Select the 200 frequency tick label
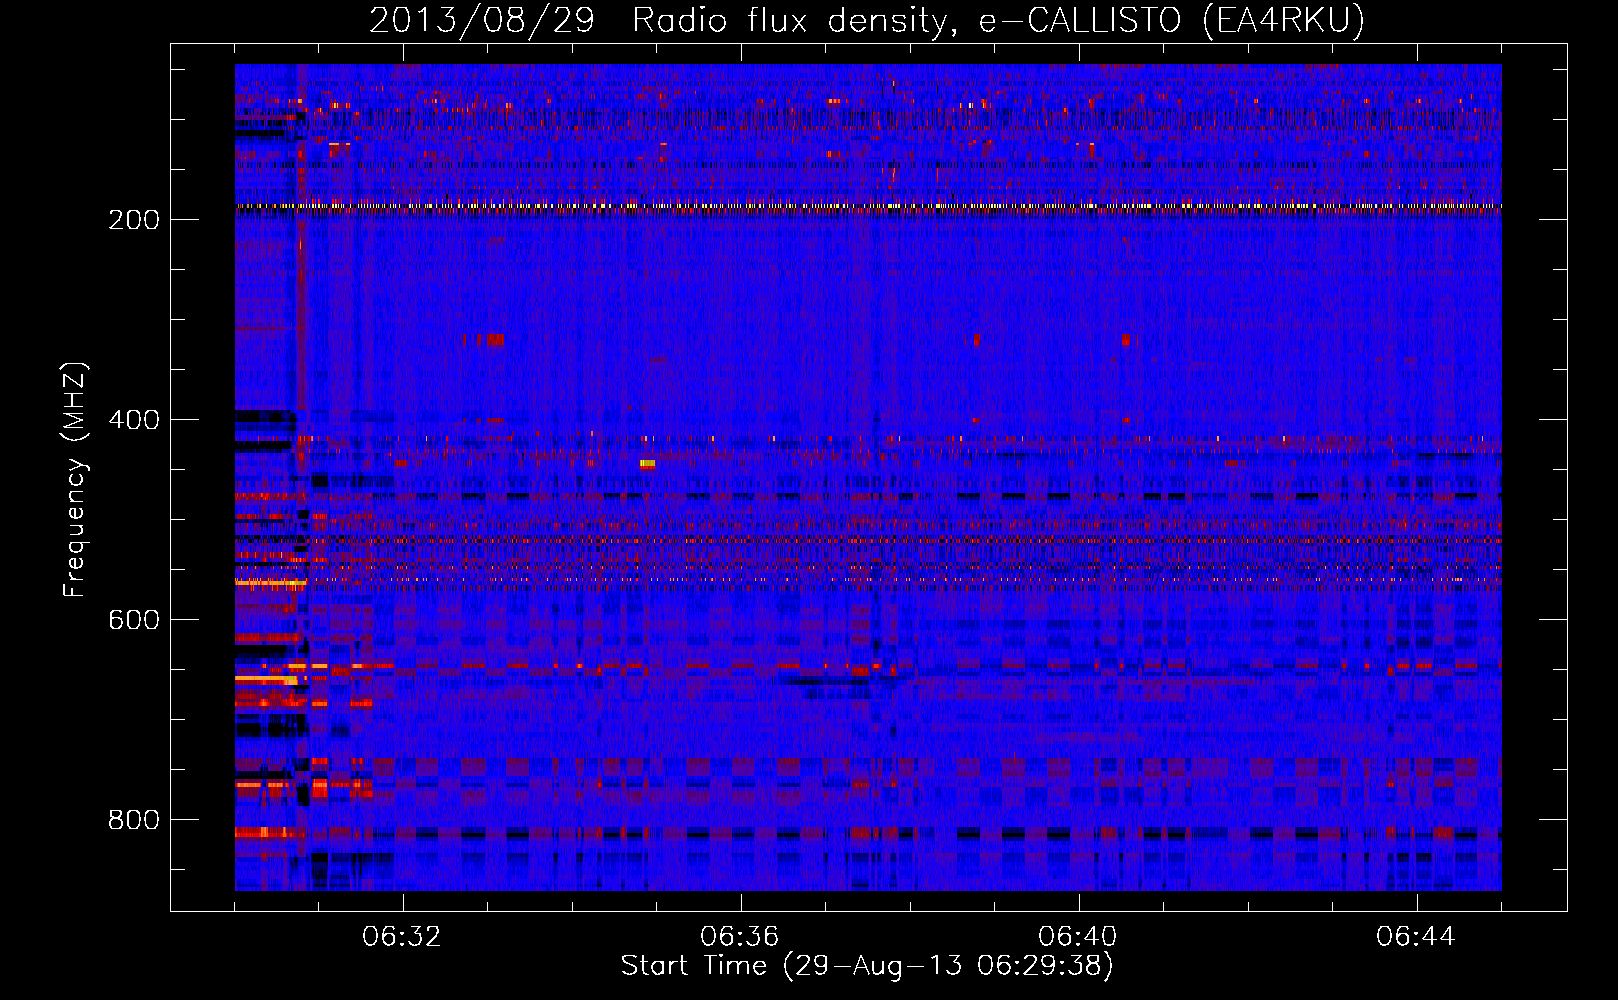Screen dimensions: 1618x1000 point(134,220)
